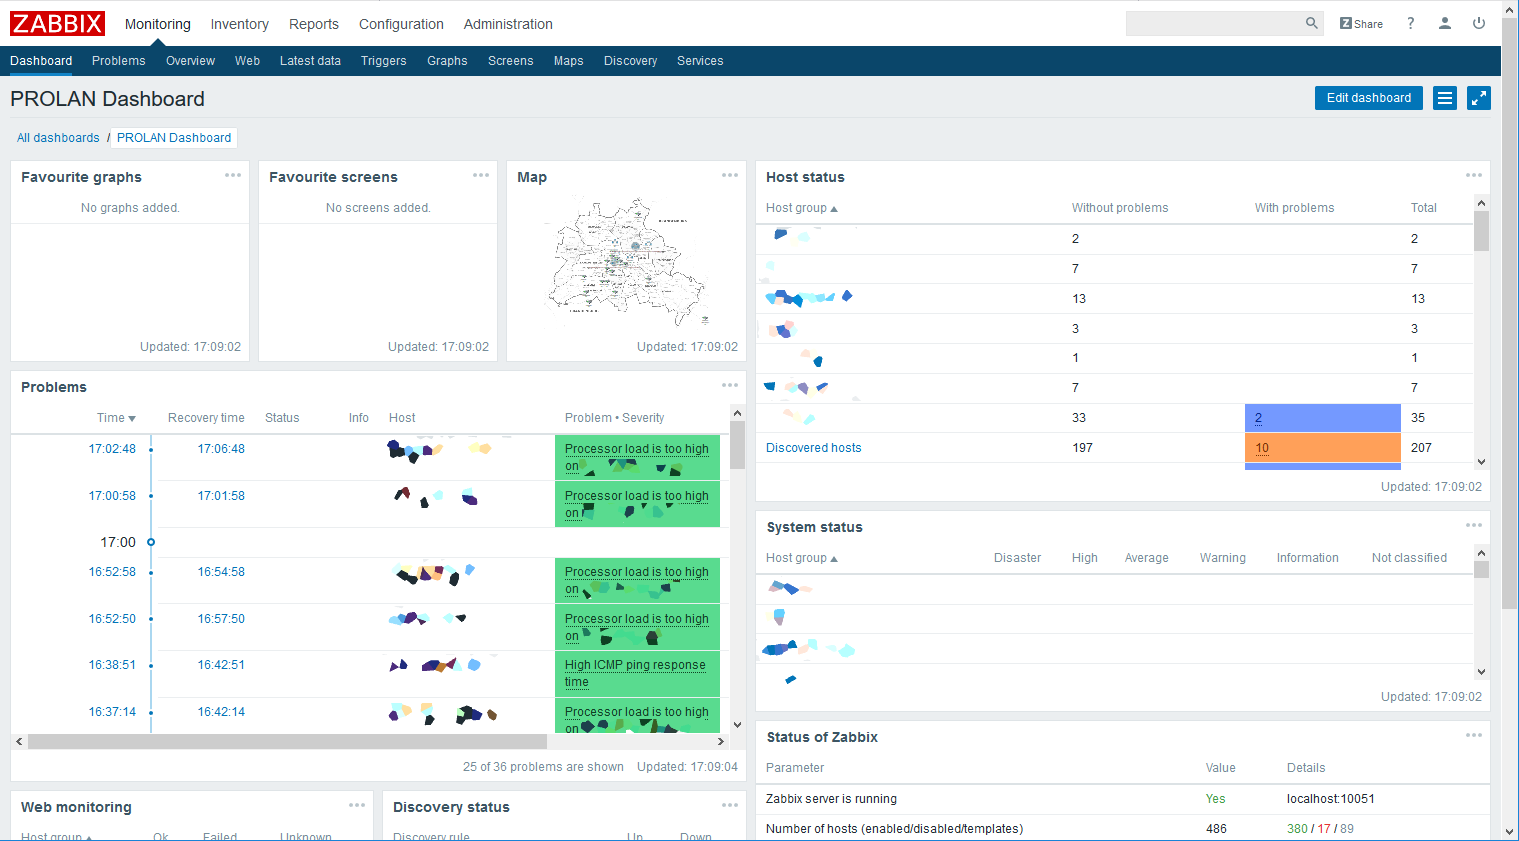Click the Zabbix Share button
Viewport: 1519px width, 841px height.
[1361, 24]
